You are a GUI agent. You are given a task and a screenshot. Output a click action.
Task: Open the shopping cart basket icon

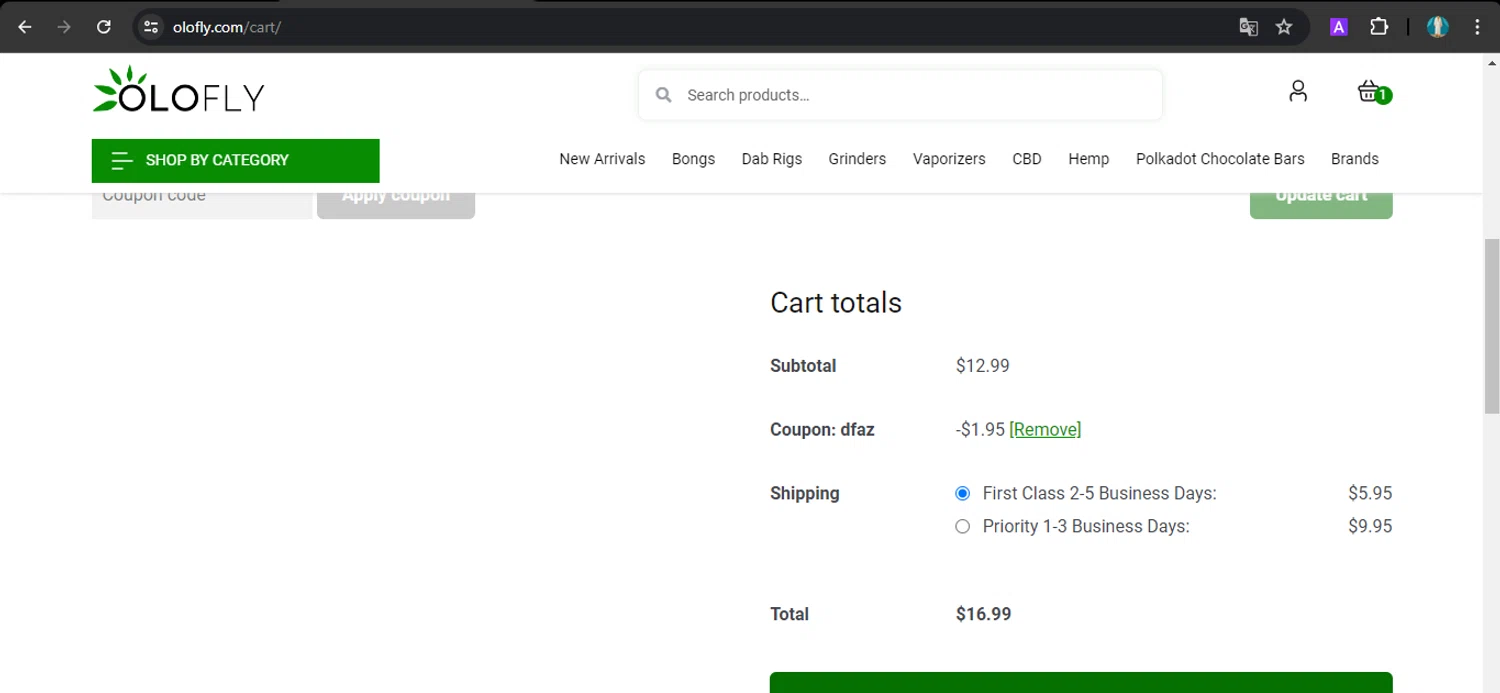[x=1369, y=92]
